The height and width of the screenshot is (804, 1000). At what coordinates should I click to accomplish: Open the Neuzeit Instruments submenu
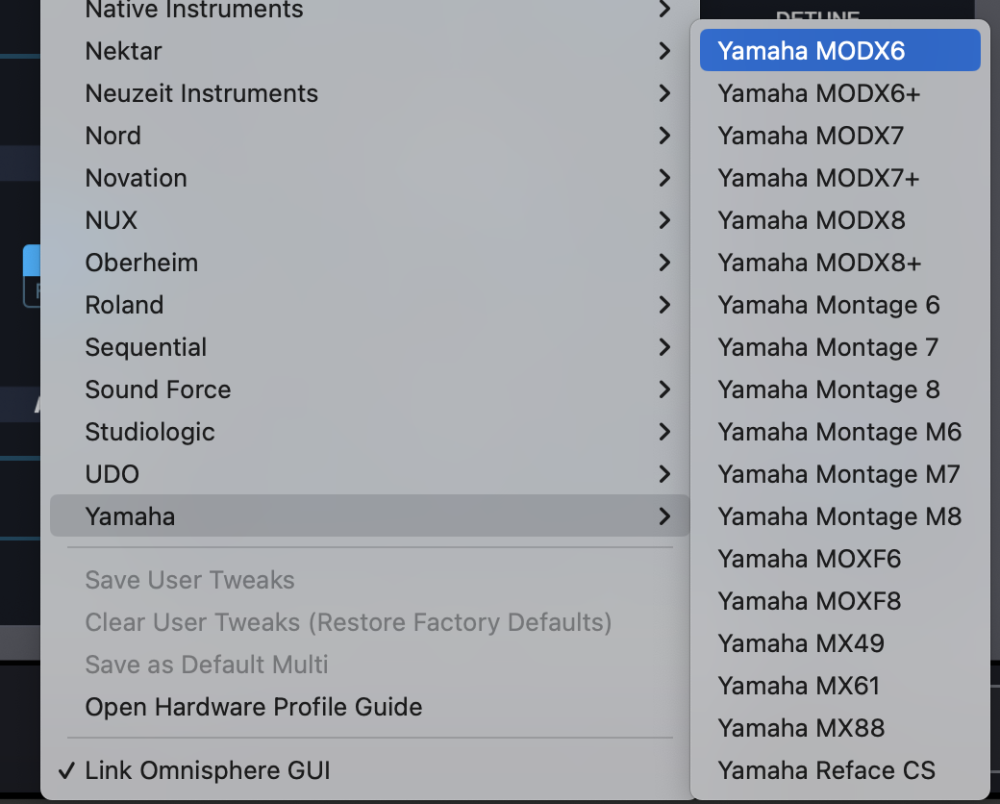(201, 94)
